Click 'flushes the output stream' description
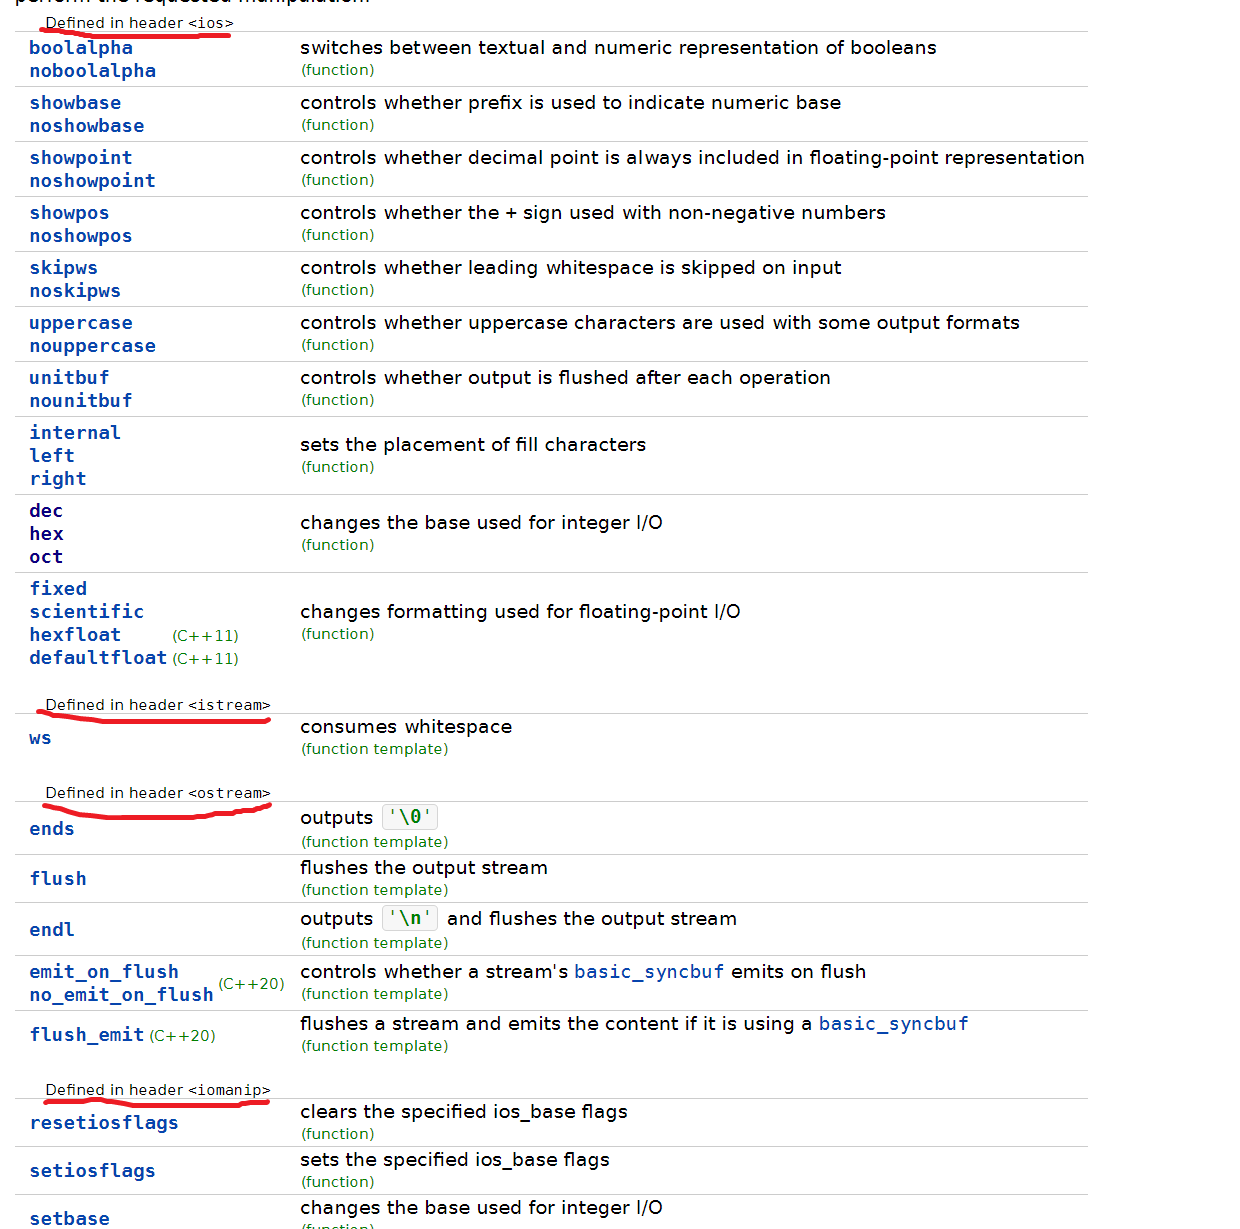The image size is (1240, 1229). click(x=424, y=868)
